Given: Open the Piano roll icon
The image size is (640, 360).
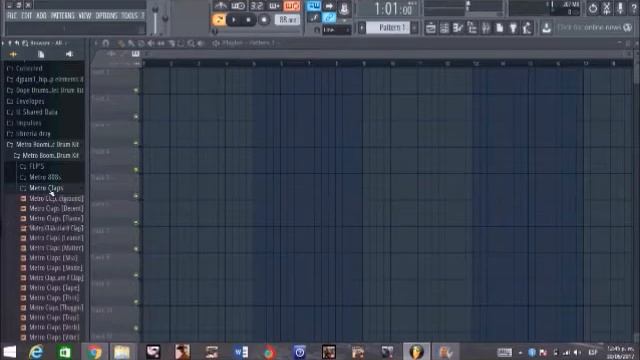Looking at the screenshot, I should click(458, 28).
